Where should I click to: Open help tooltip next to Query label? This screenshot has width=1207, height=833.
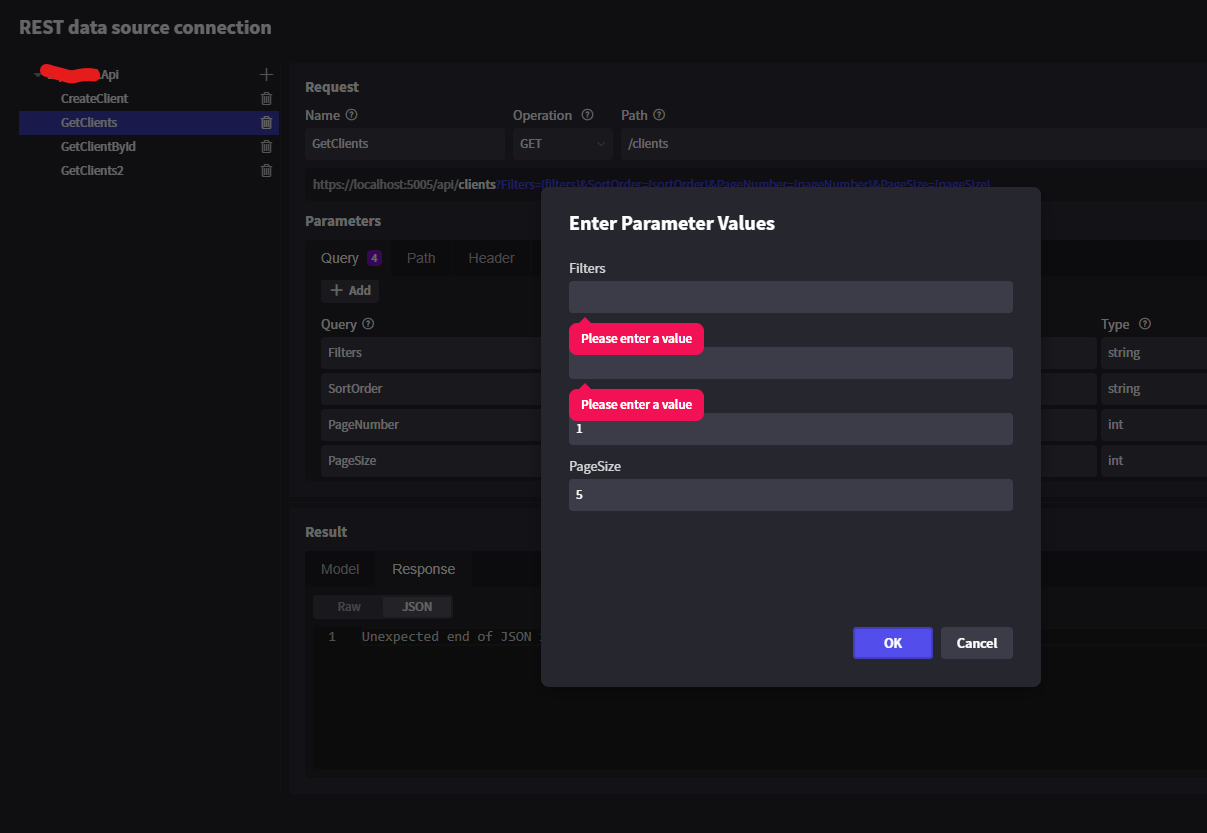(x=369, y=324)
